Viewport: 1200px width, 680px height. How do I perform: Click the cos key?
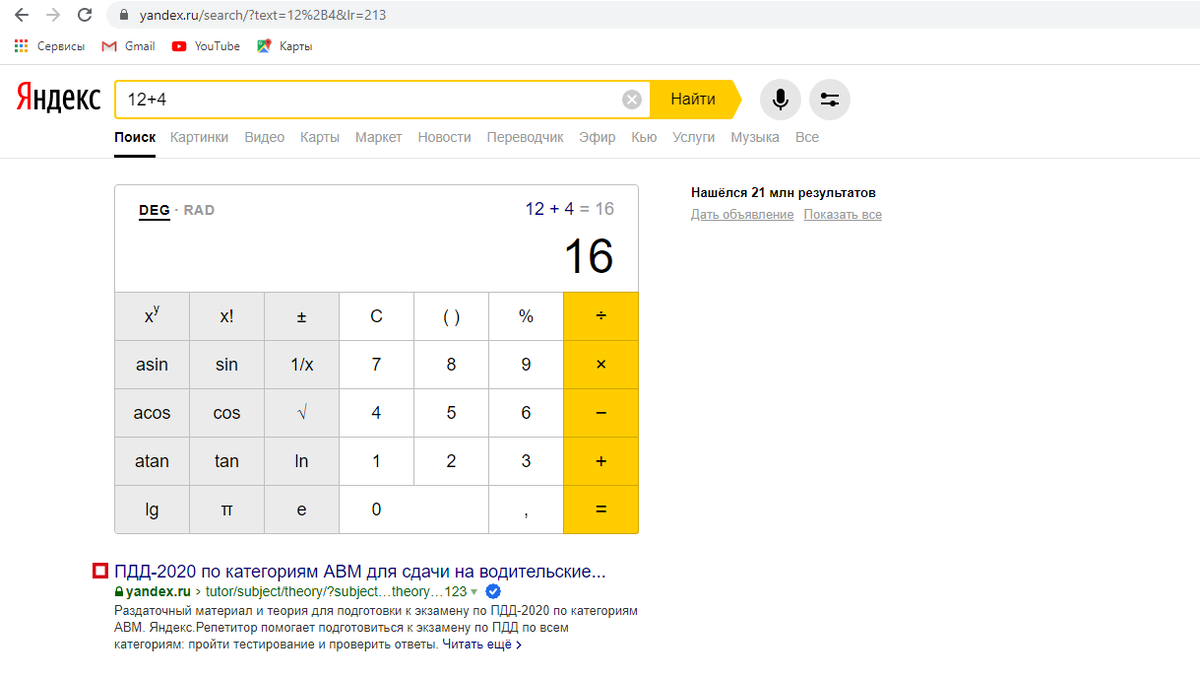point(227,413)
